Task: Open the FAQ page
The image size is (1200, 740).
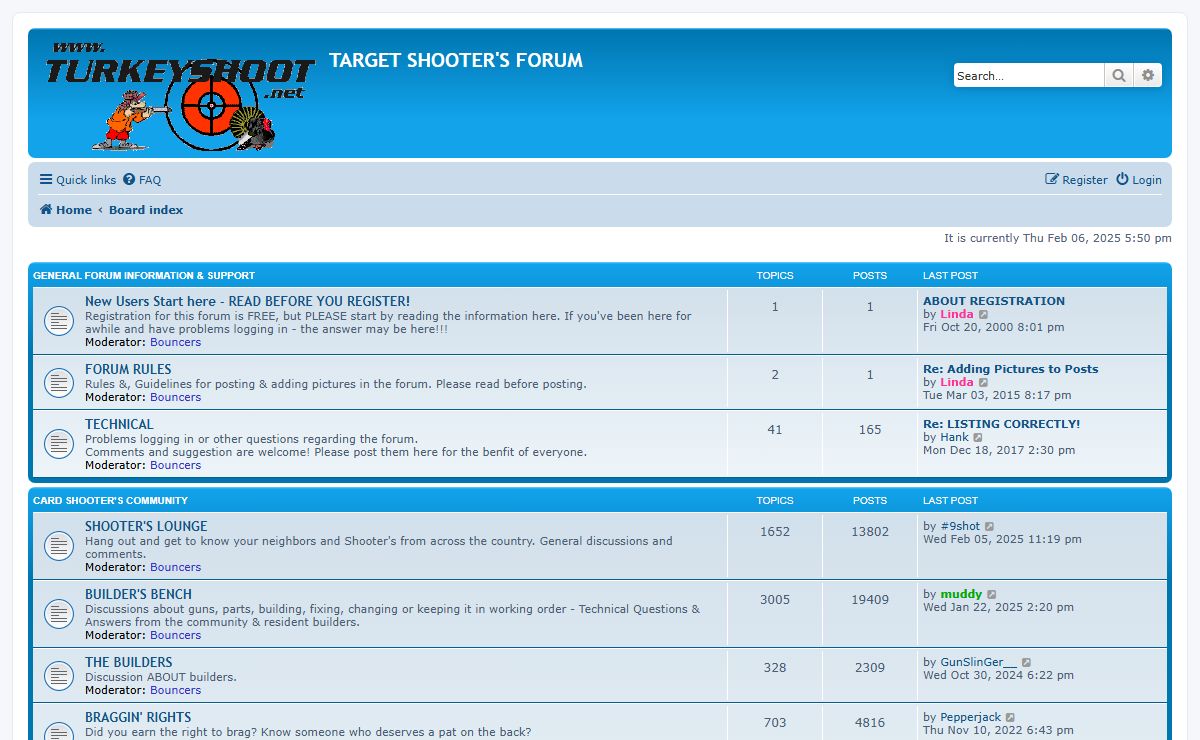Action: click(x=142, y=180)
